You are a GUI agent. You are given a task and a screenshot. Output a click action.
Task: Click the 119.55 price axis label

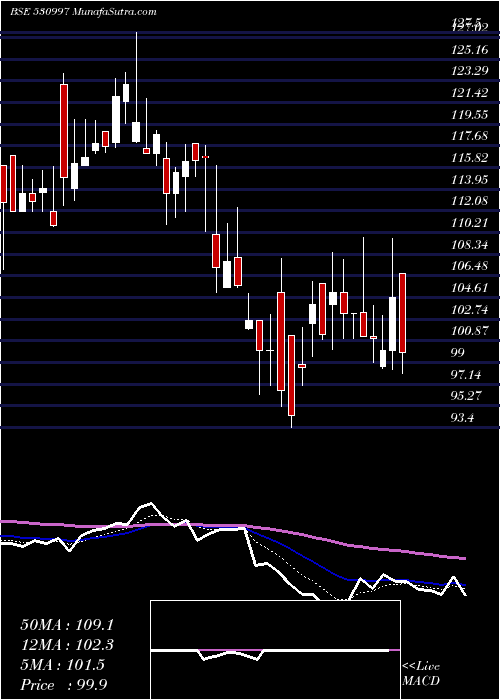tap(470, 115)
